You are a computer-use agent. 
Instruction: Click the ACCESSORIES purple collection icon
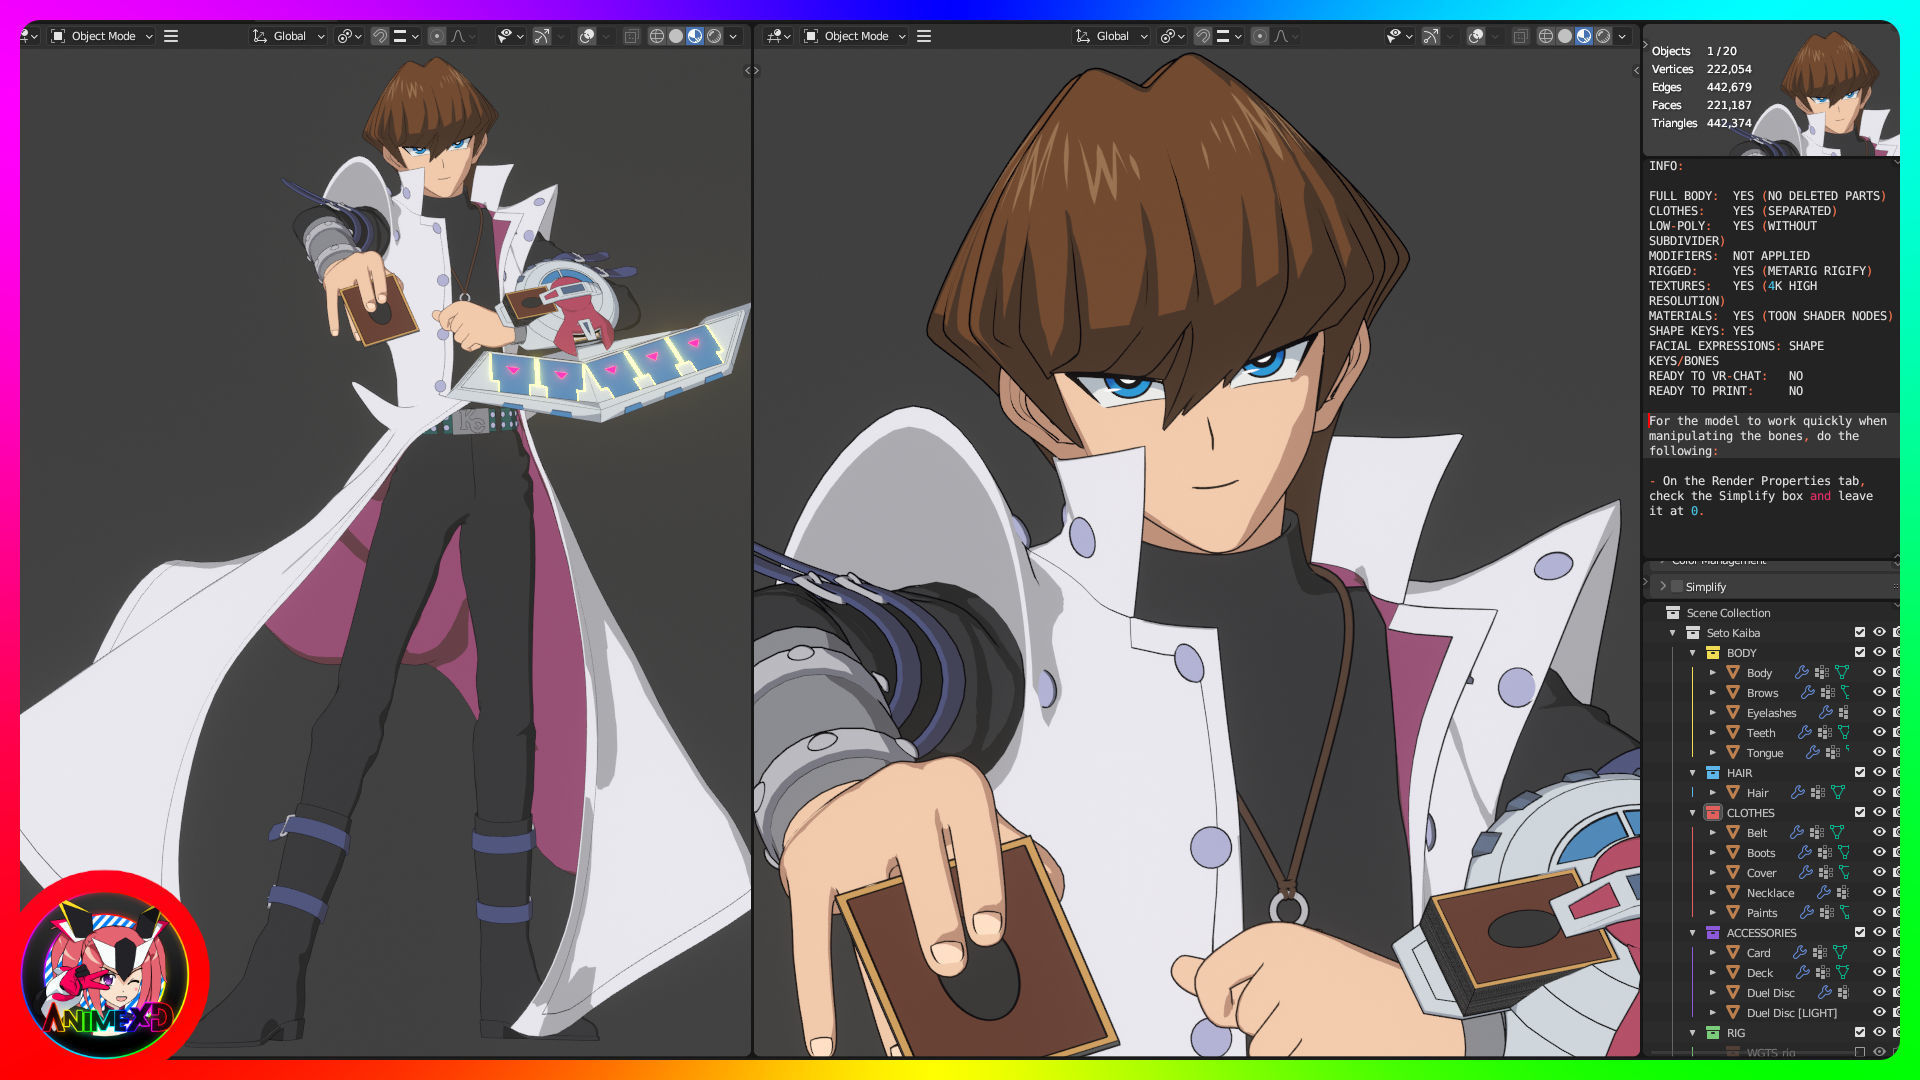coord(1713,933)
